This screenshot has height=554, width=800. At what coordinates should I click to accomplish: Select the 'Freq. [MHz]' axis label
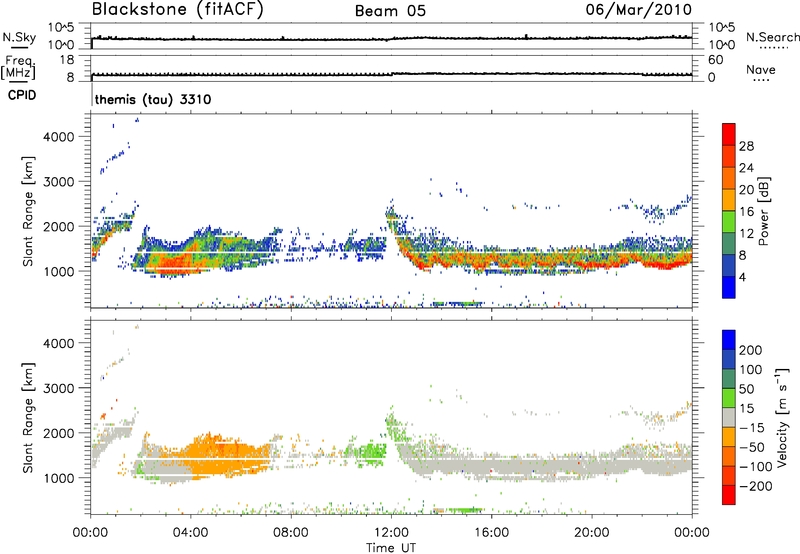tap(19, 68)
